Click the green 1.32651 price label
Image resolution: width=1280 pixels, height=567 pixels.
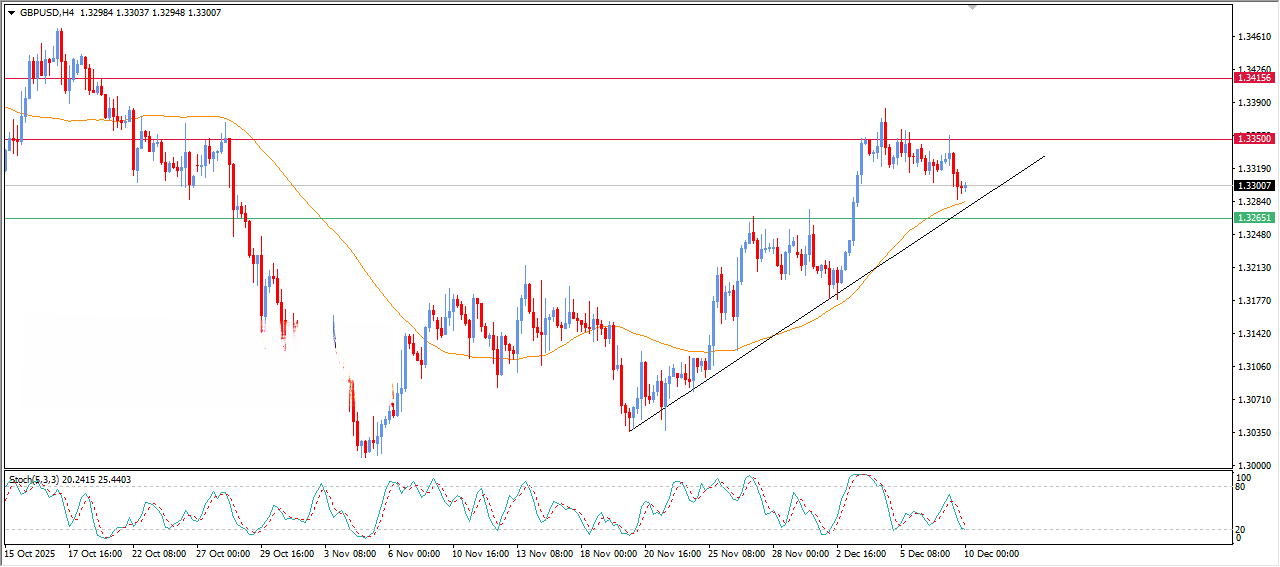click(x=1253, y=218)
